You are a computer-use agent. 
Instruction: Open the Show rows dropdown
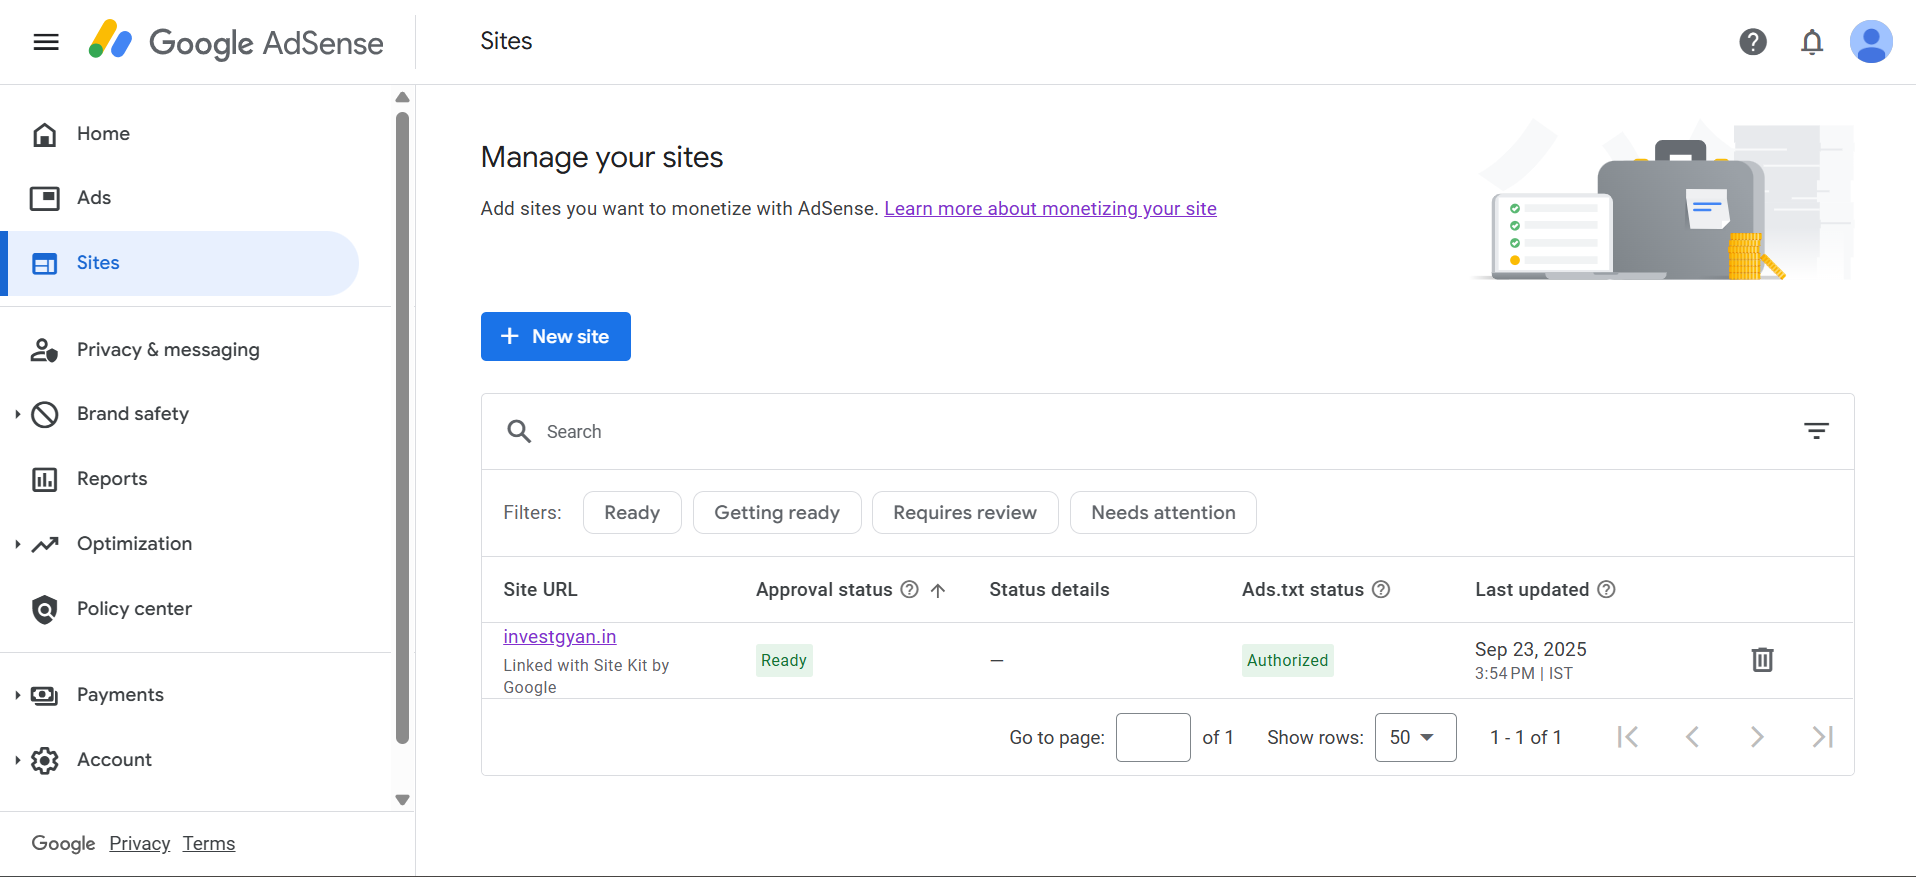pyautogui.click(x=1414, y=738)
